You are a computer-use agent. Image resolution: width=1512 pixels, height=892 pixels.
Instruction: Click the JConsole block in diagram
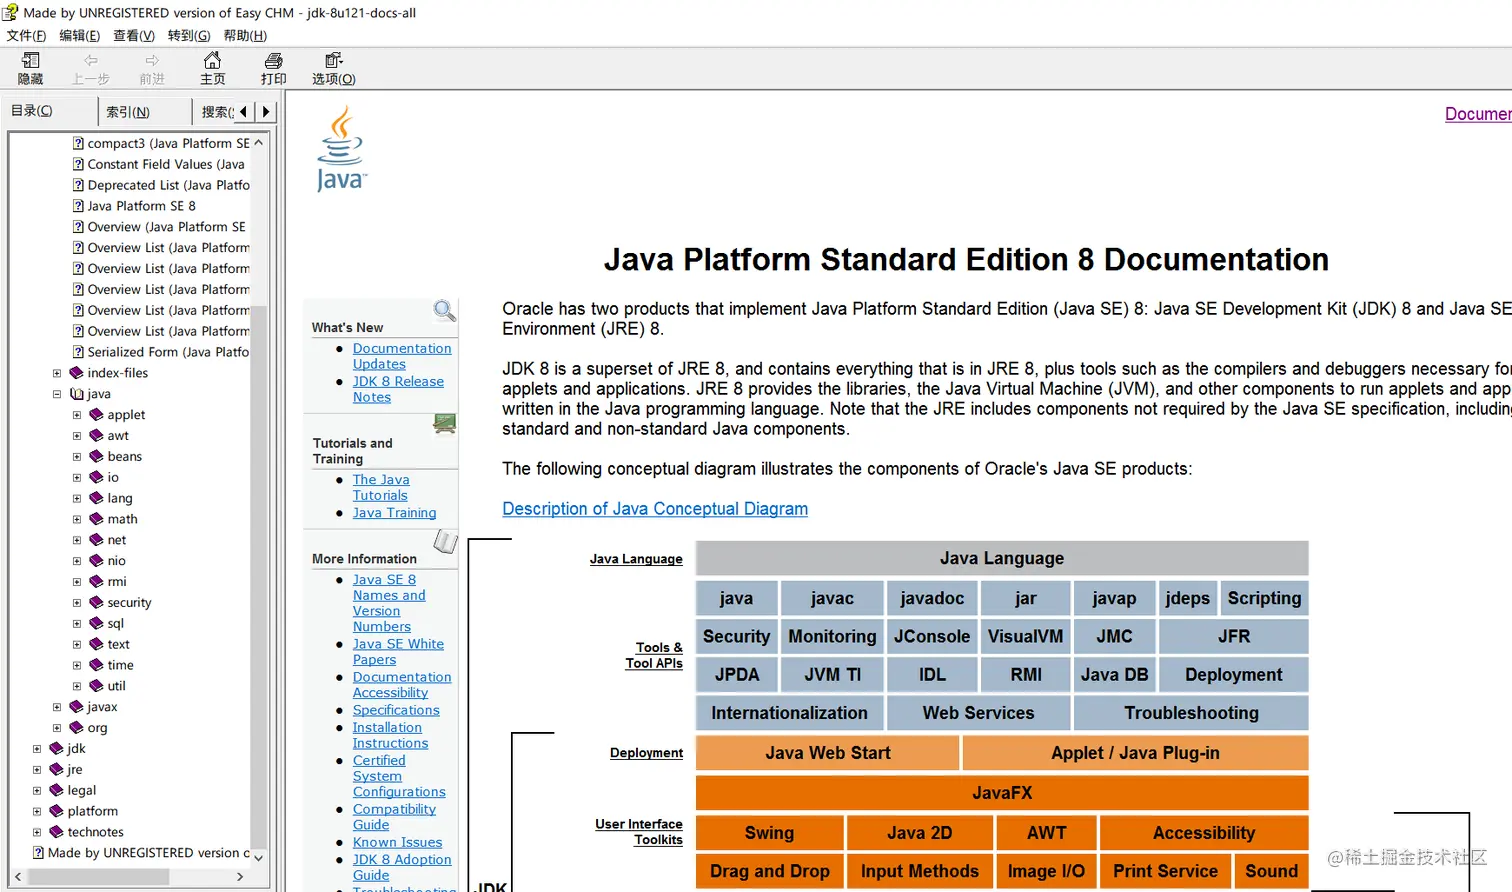pos(932,636)
